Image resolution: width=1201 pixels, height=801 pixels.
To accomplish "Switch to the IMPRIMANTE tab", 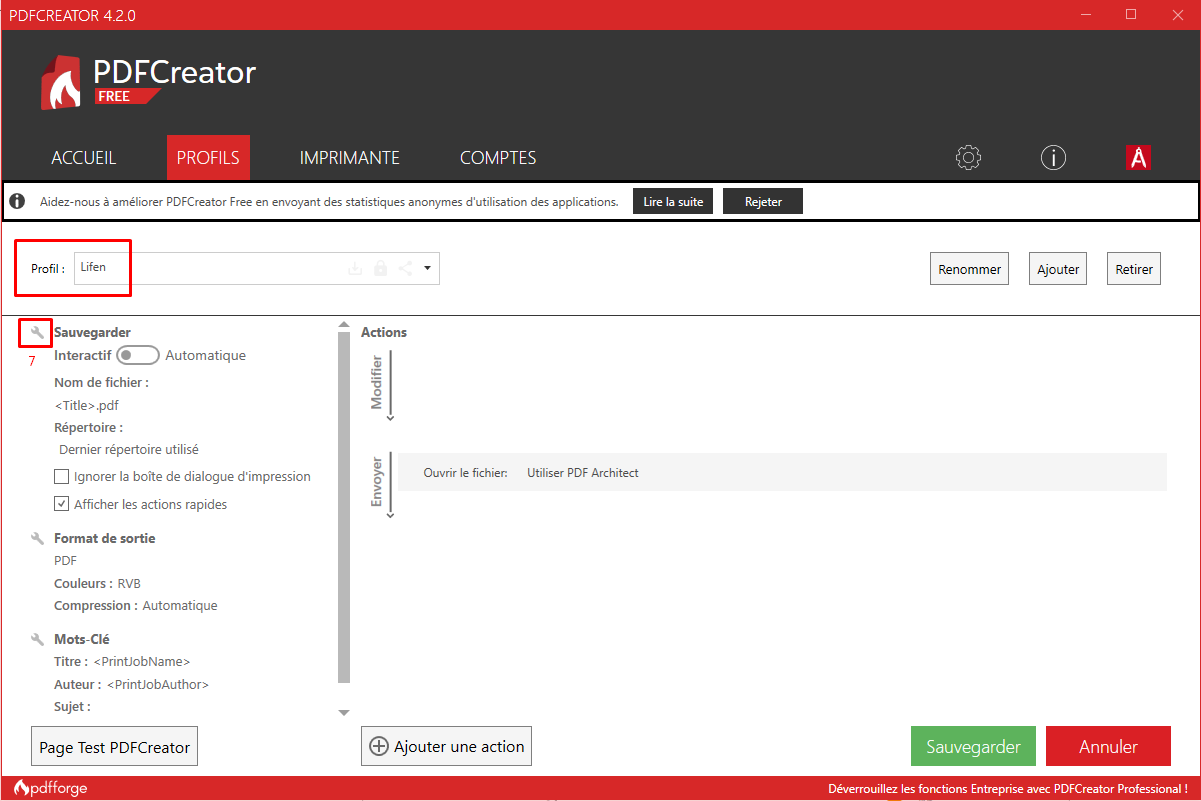I will click(350, 158).
